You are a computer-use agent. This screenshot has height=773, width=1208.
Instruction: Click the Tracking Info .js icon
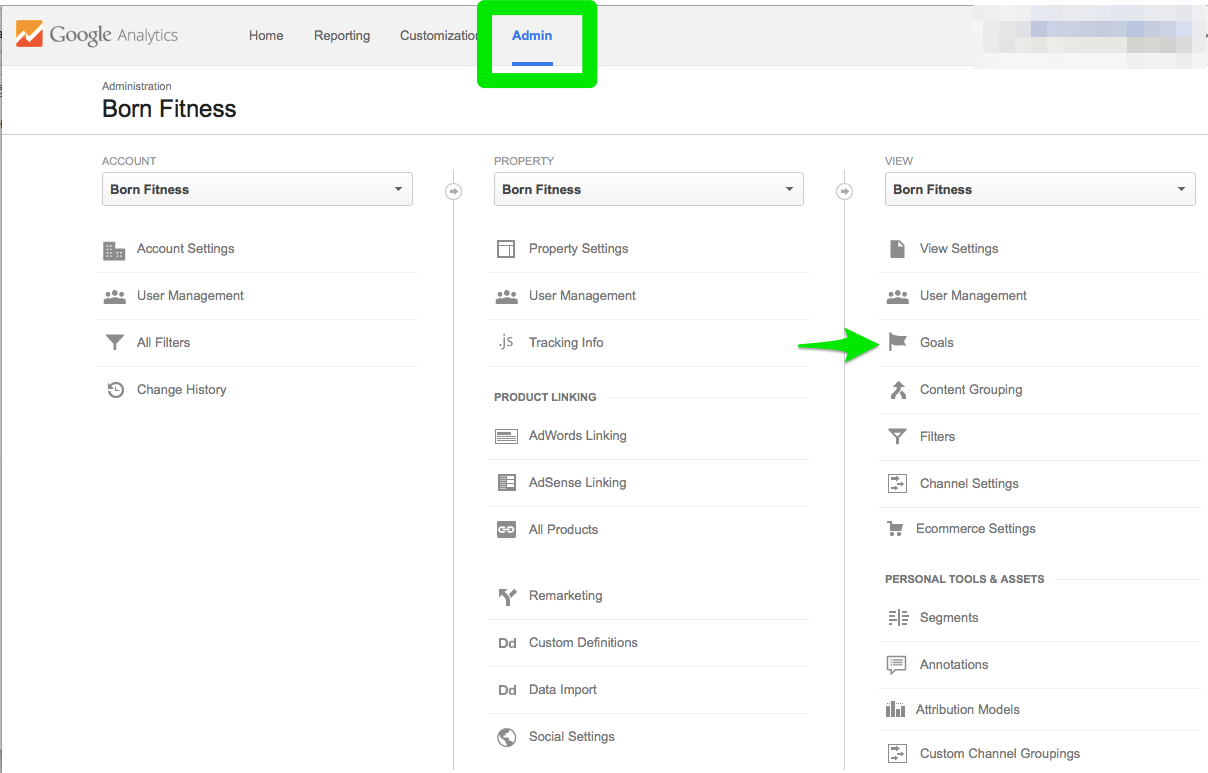[x=506, y=342]
